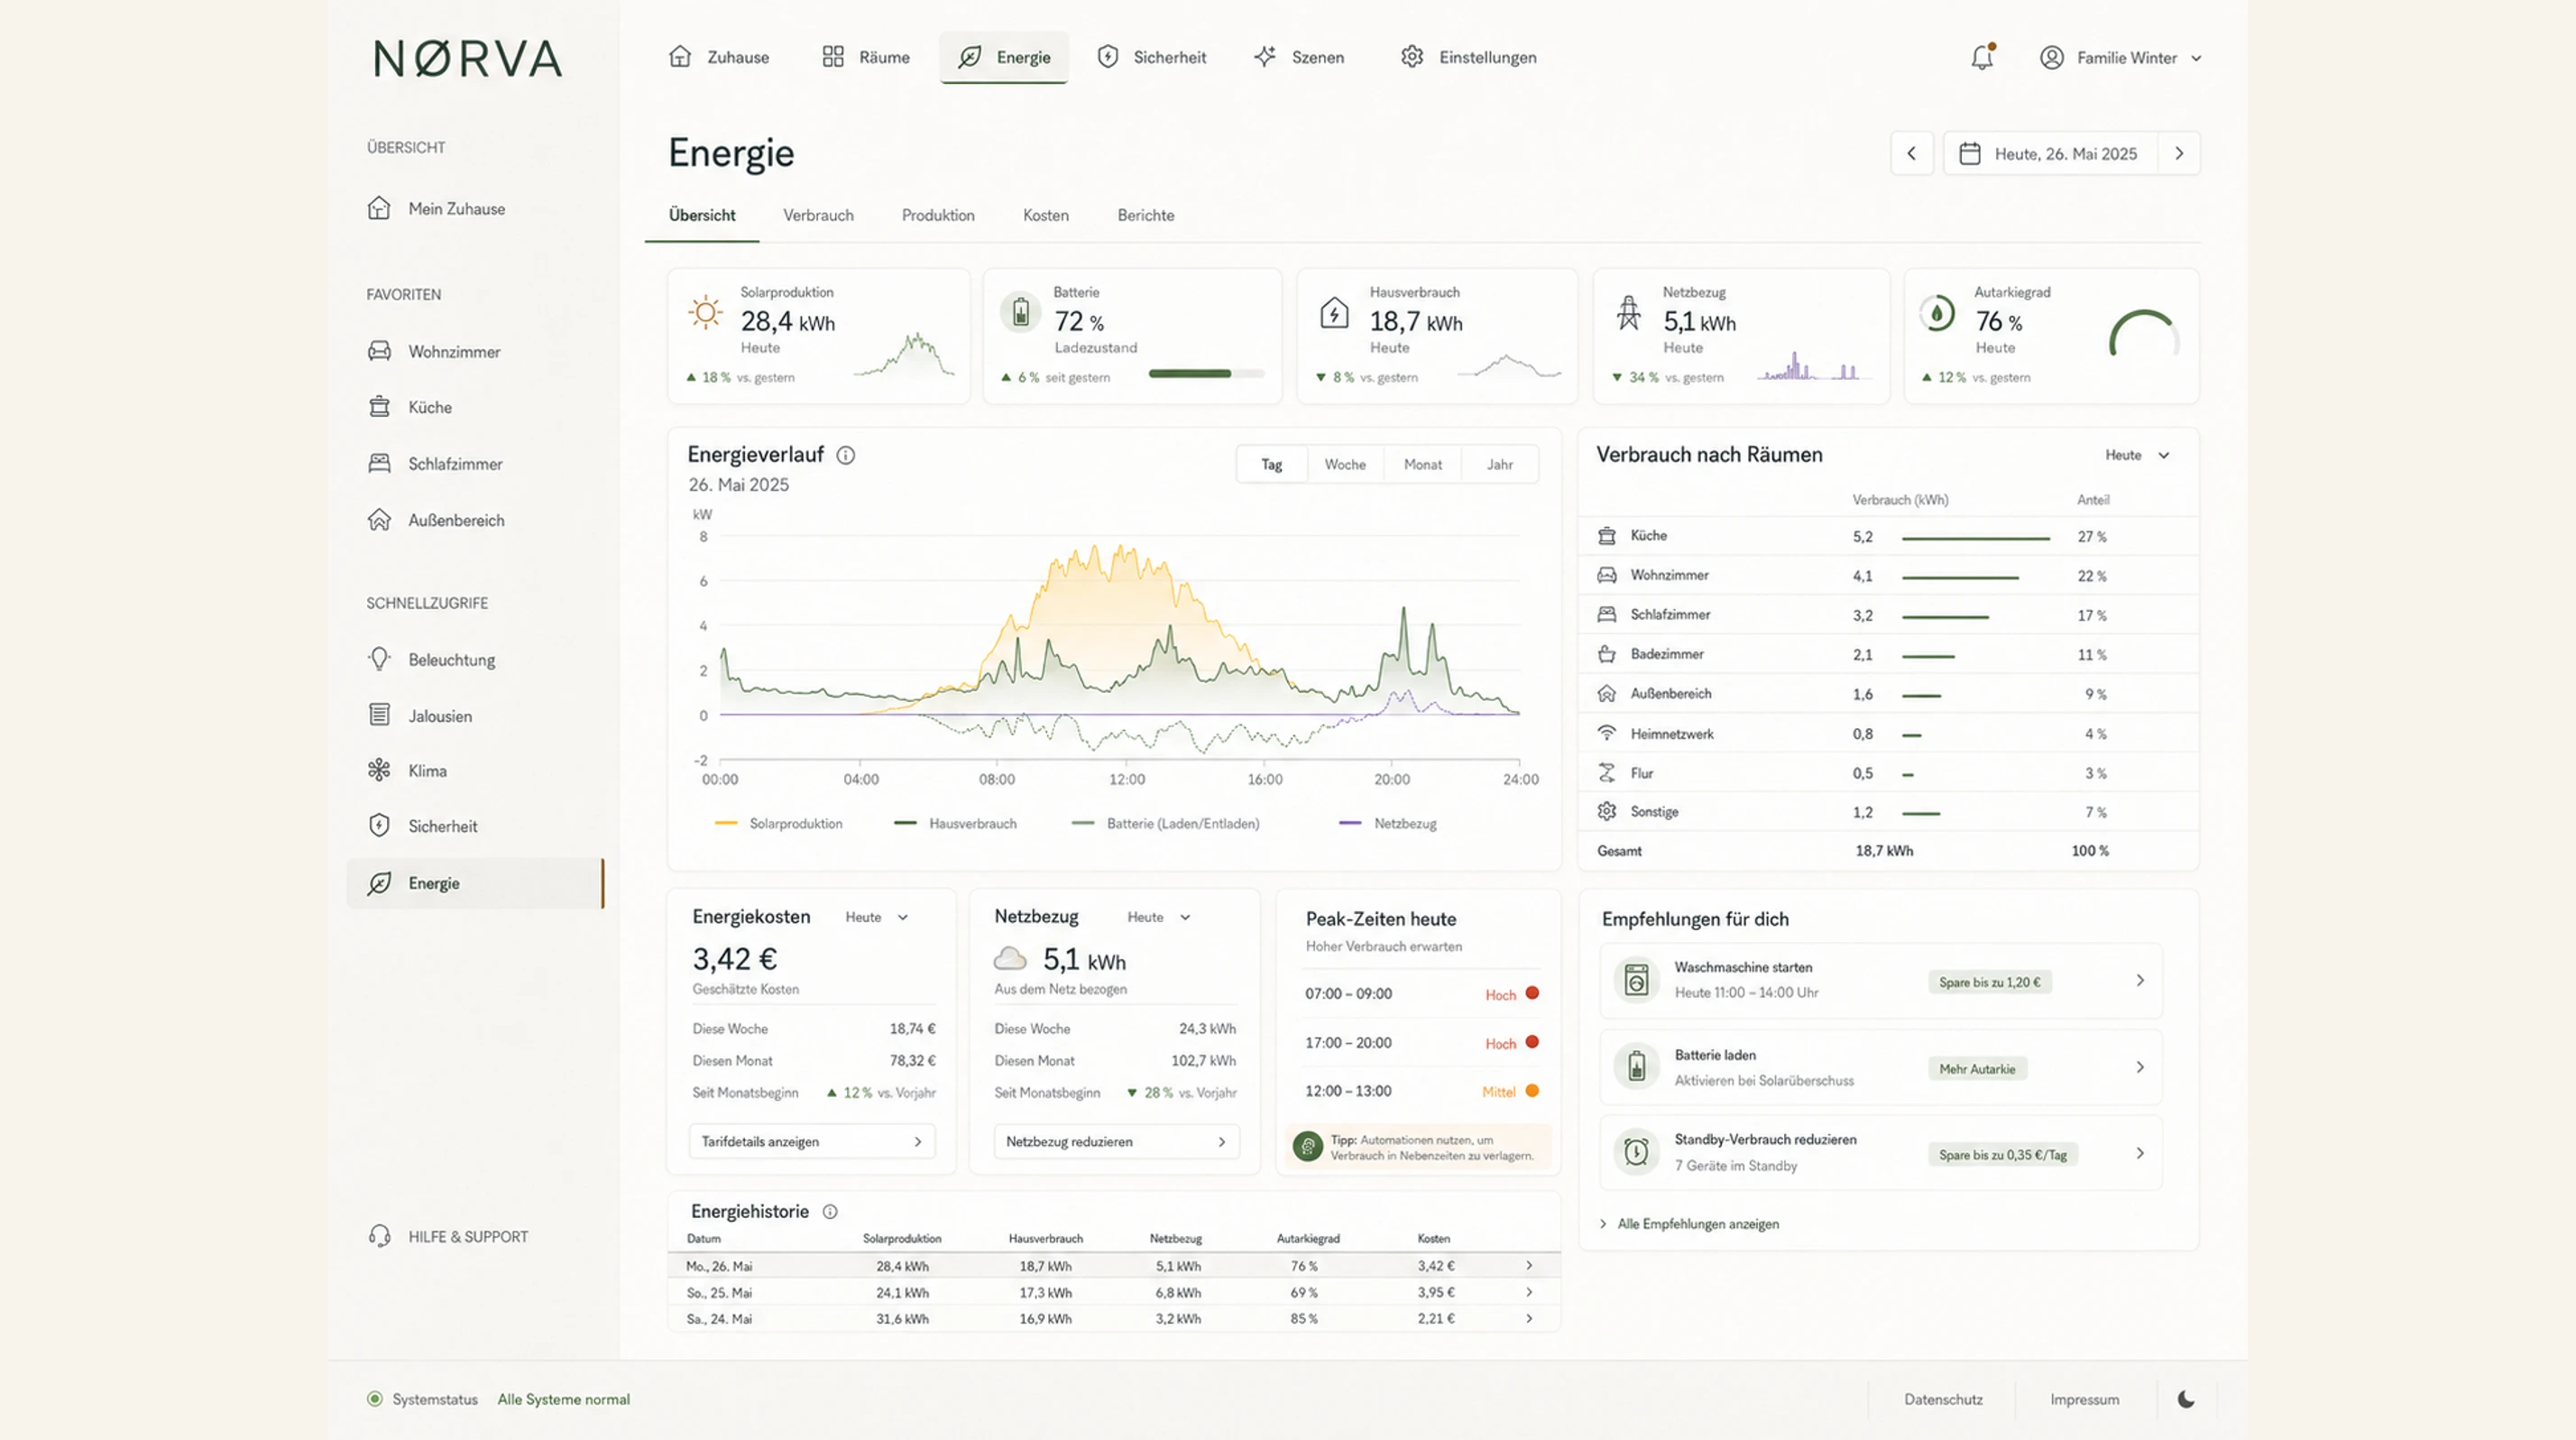This screenshot has width=2576, height=1440.
Task: Click the Hausverbrauch house-bolt icon
Action: (x=1334, y=313)
